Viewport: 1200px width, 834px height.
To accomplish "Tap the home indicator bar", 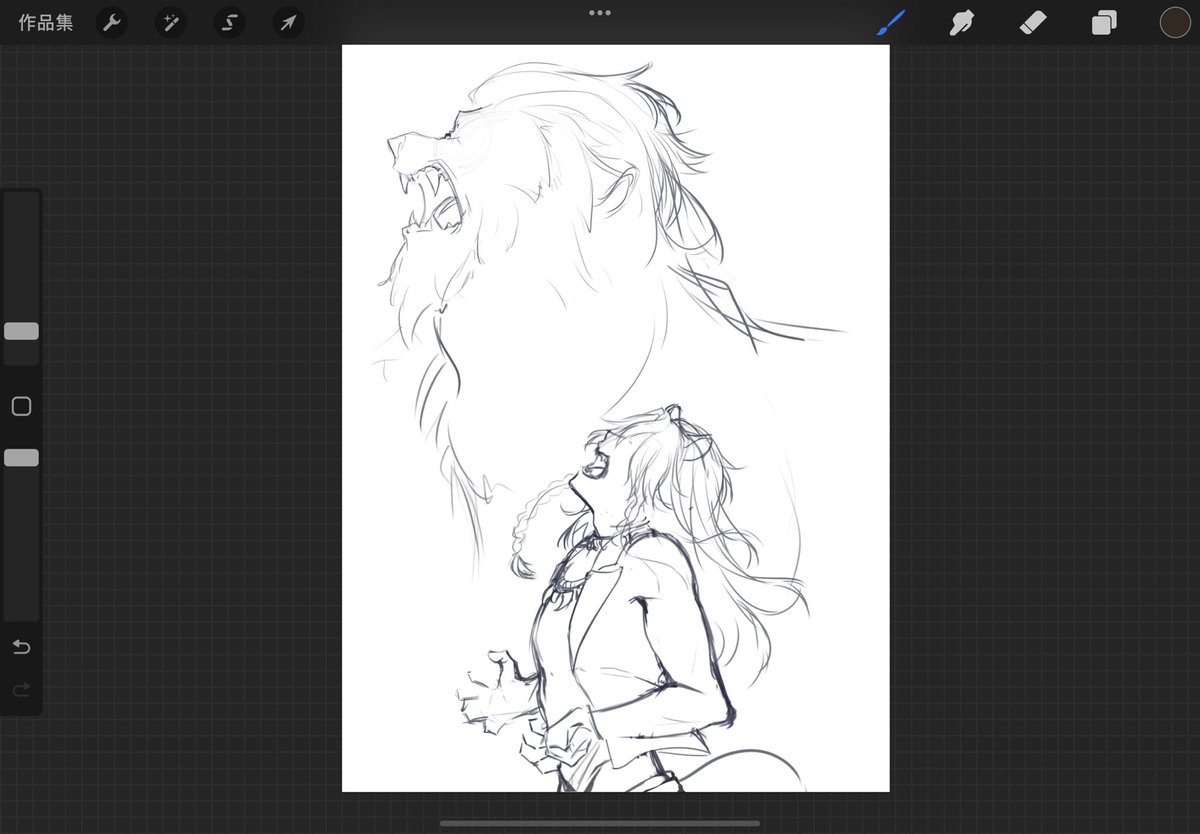I will click(600, 824).
